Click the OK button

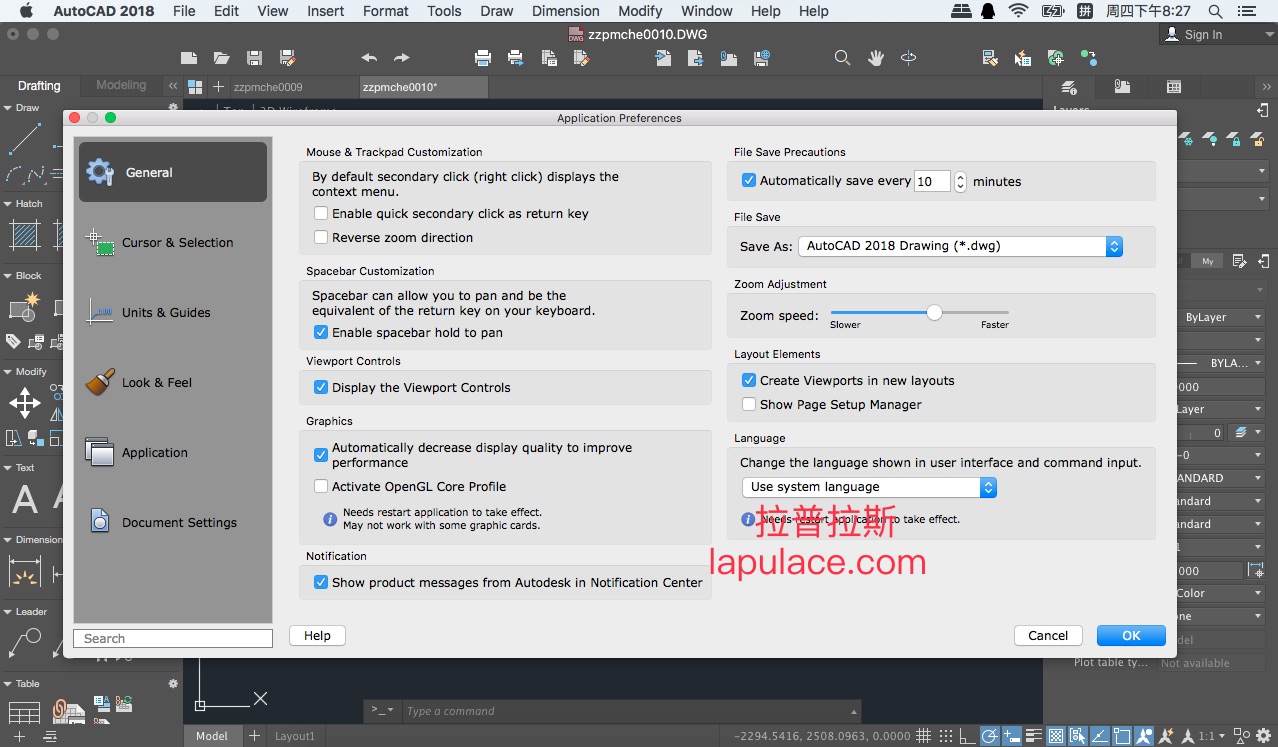(x=1131, y=636)
